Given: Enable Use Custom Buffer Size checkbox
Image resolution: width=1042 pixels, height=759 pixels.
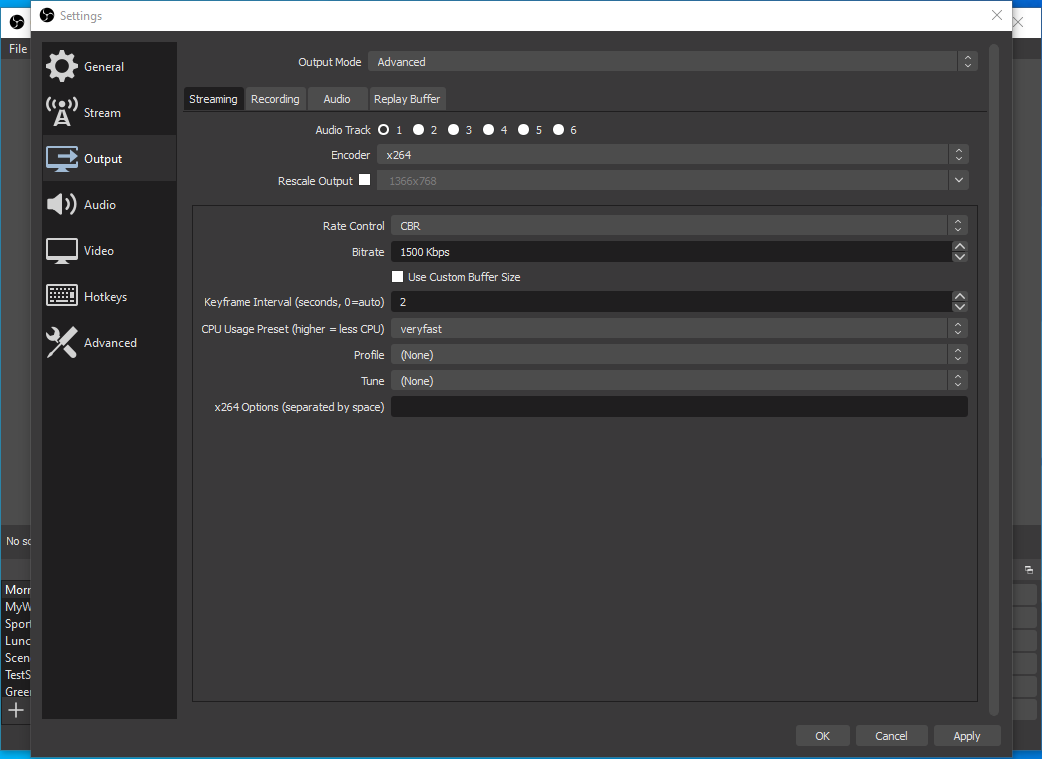Looking at the screenshot, I should (397, 277).
